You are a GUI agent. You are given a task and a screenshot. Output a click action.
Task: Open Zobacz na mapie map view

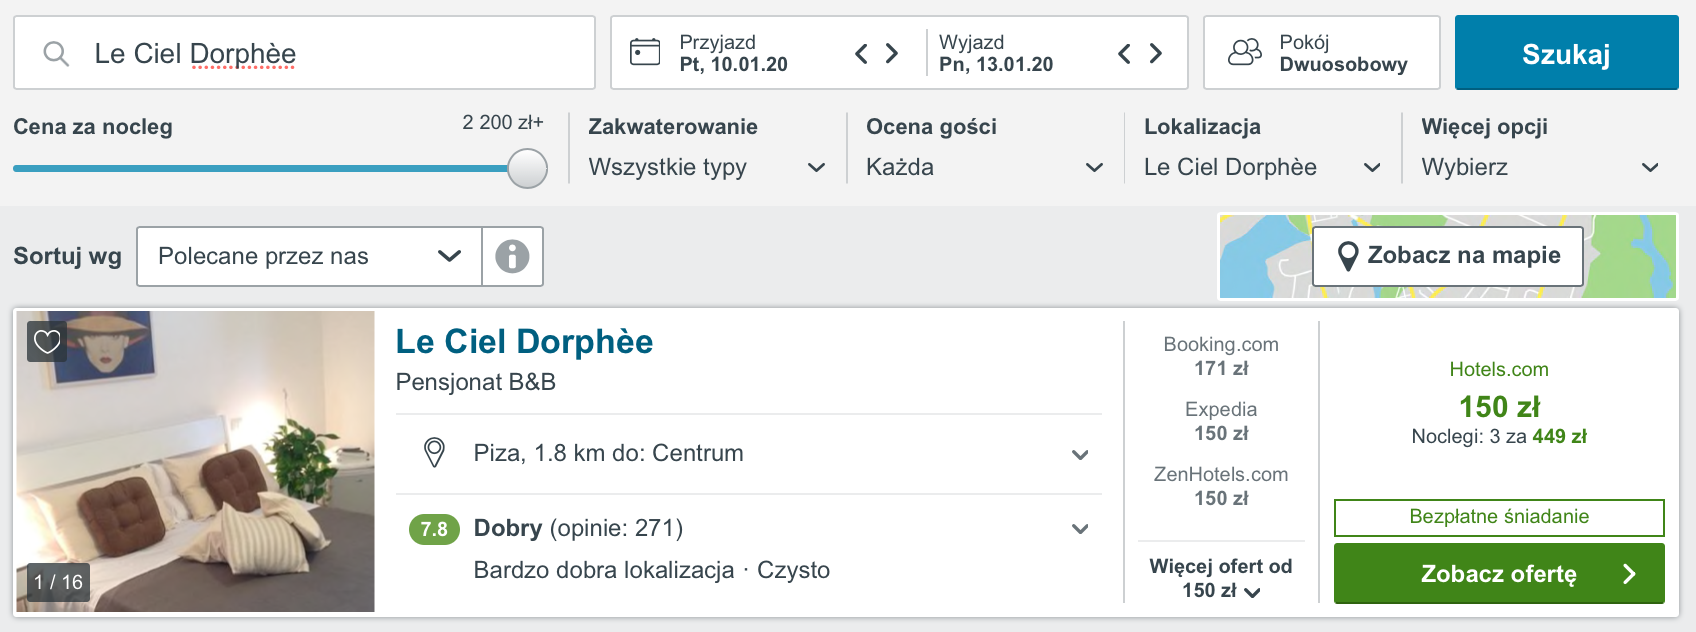tap(1448, 256)
